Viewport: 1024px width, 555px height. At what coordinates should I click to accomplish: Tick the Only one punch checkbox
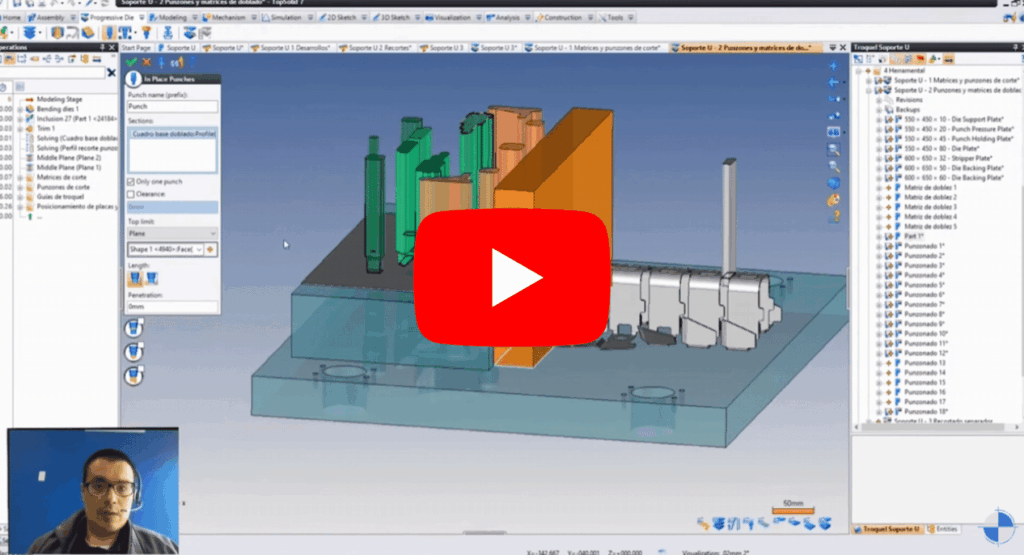(x=131, y=182)
